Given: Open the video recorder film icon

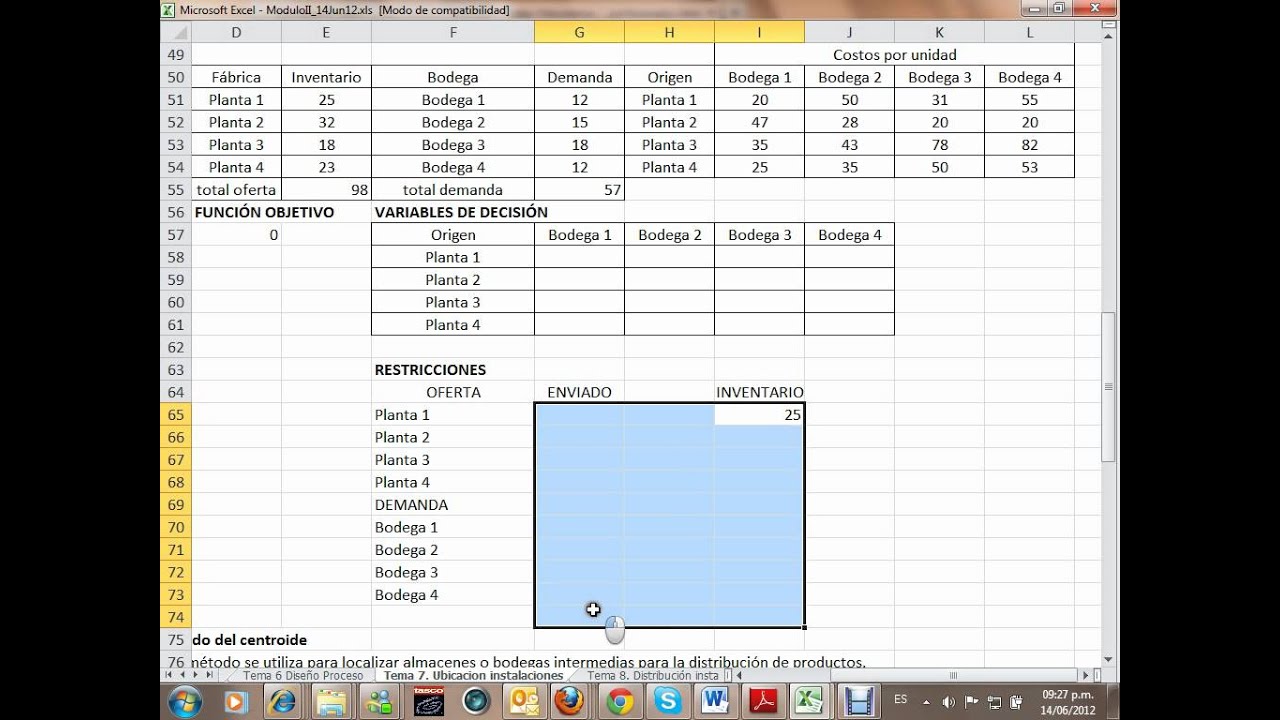Looking at the screenshot, I should click(x=858, y=702).
